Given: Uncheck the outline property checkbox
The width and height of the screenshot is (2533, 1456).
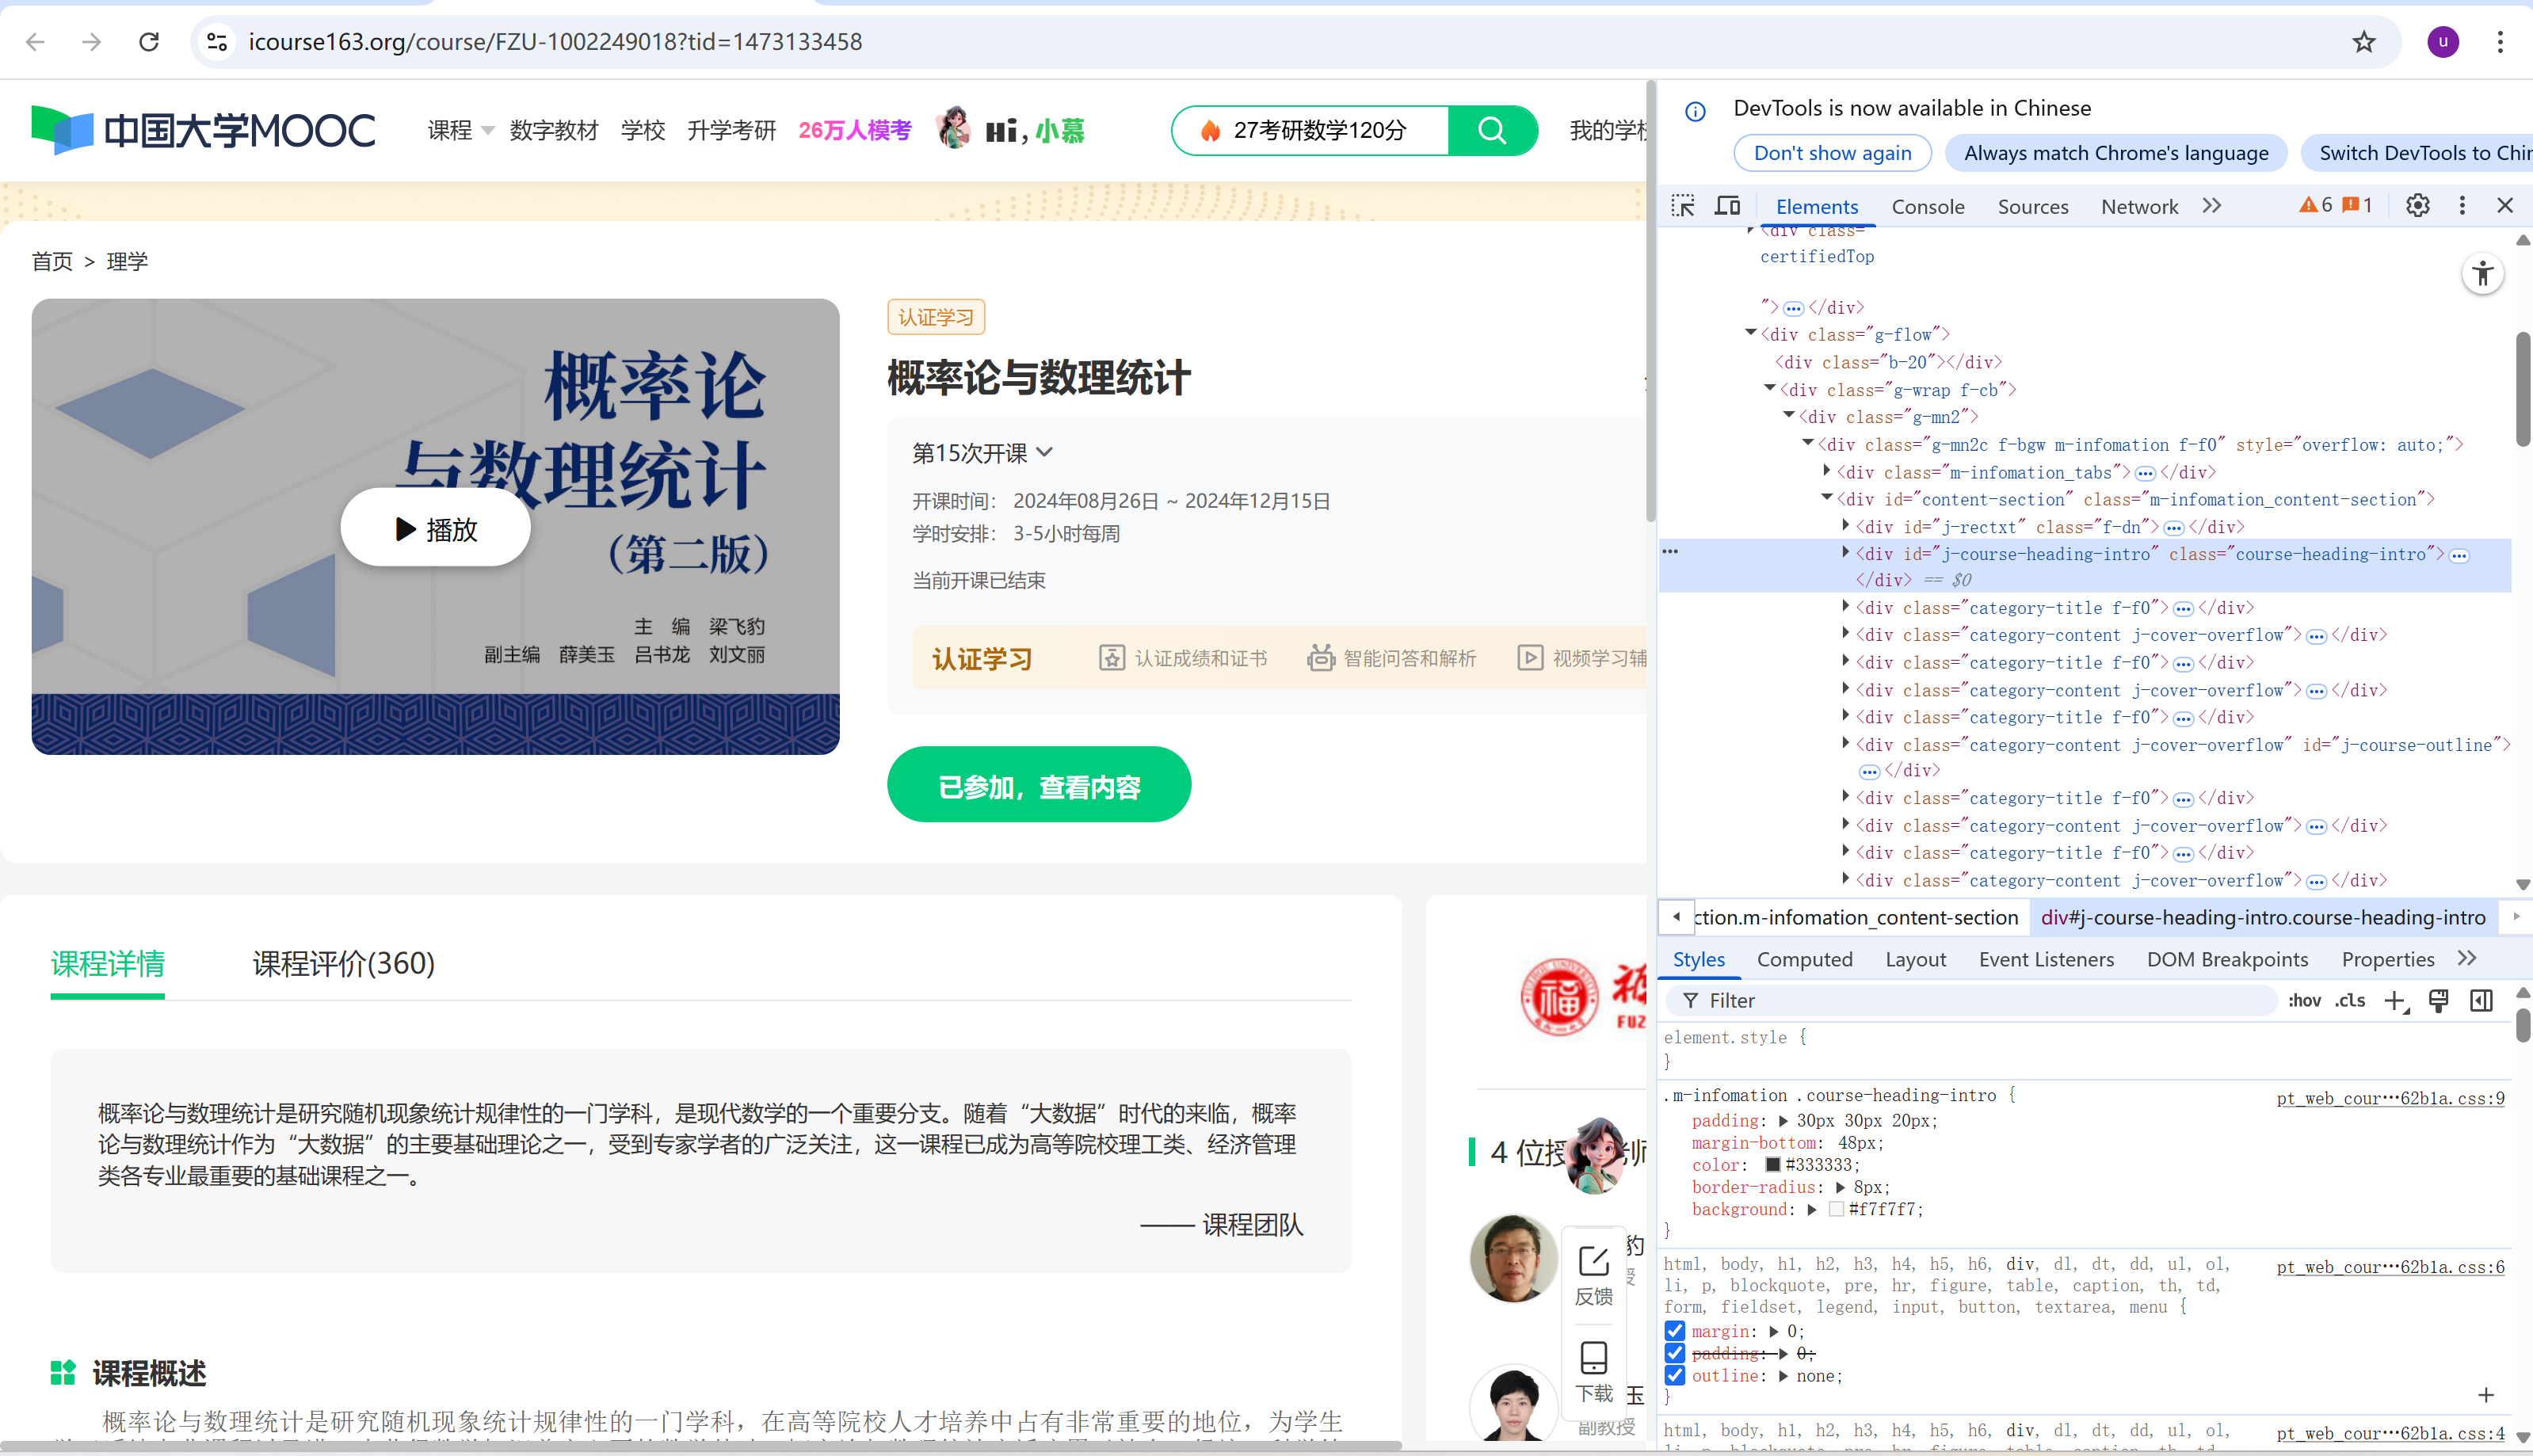Looking at the screenshot, I should (1675, 1376).
